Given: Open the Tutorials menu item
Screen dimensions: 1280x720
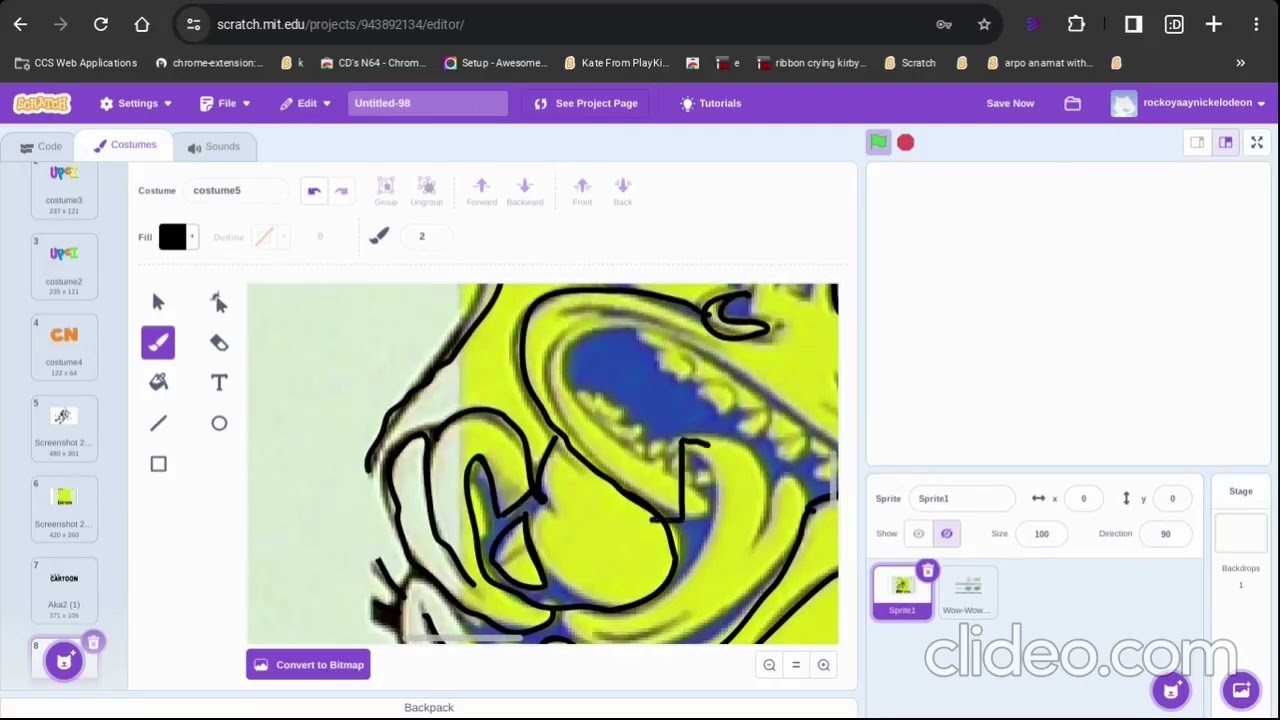Looking at the screenshot, I should [711, 103].
